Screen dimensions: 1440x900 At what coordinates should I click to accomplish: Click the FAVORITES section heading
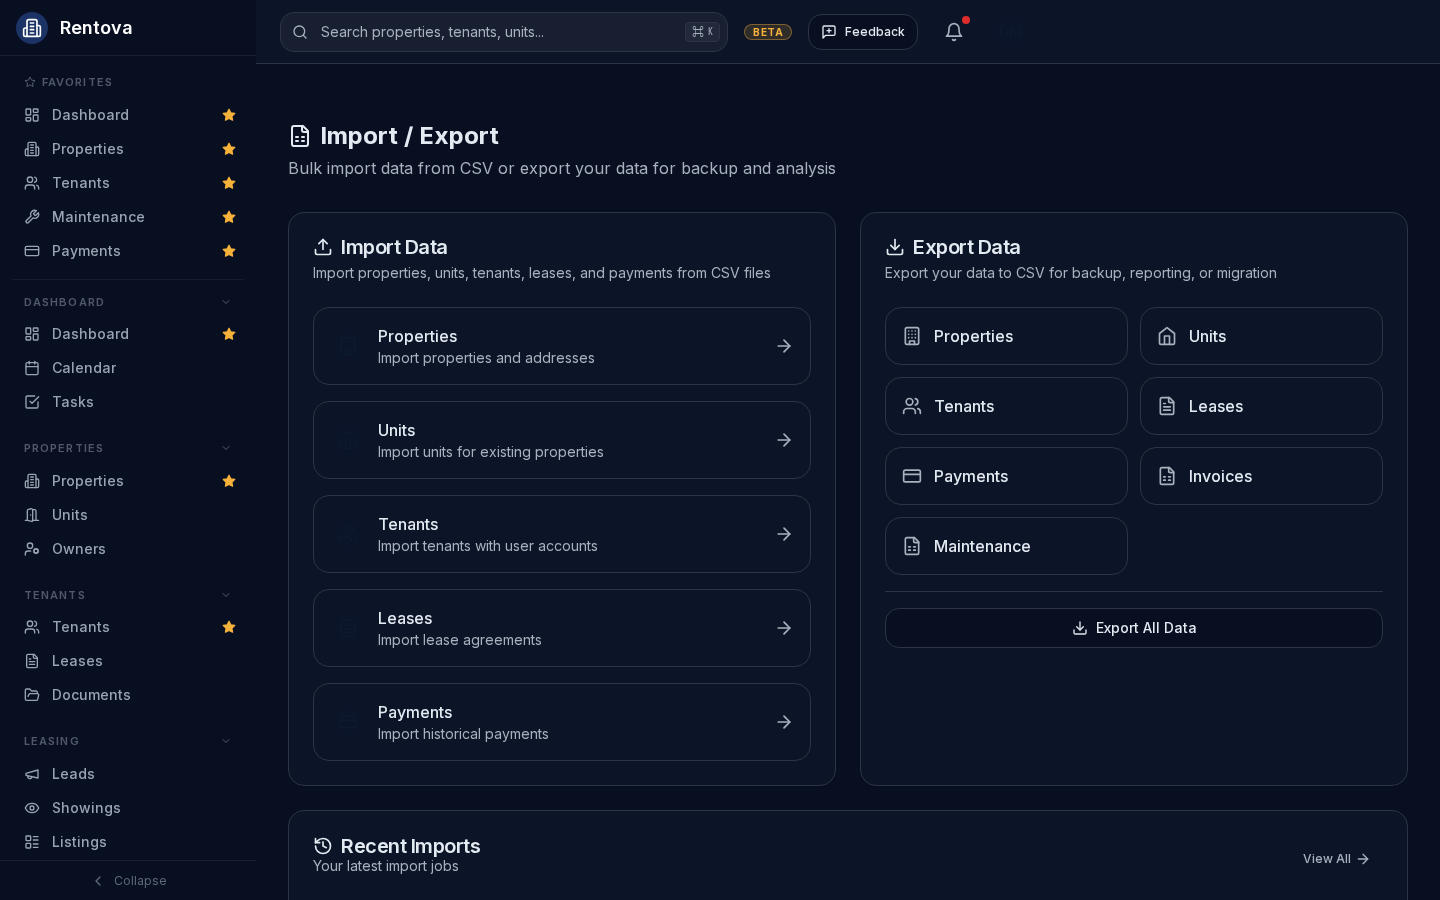(77, 82)
